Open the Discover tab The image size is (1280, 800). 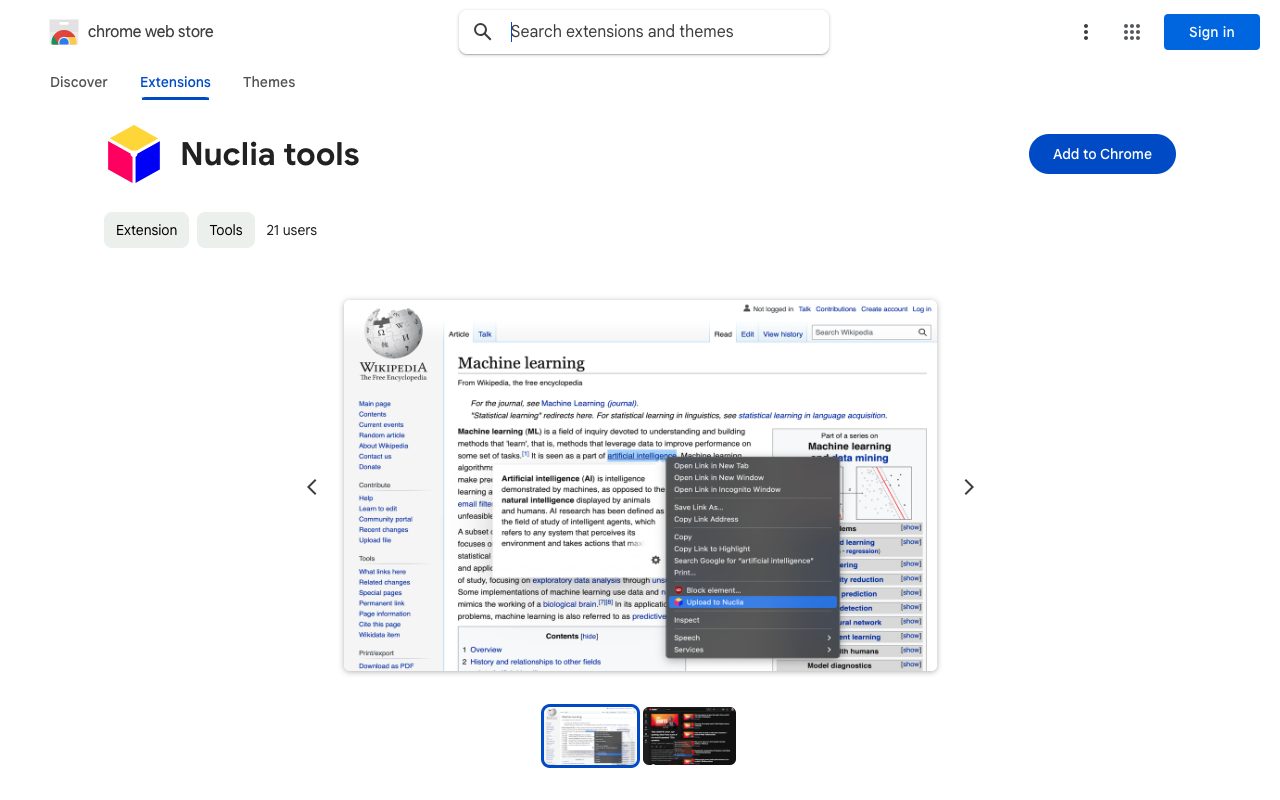pyautogui.click(x=79, y=82)
